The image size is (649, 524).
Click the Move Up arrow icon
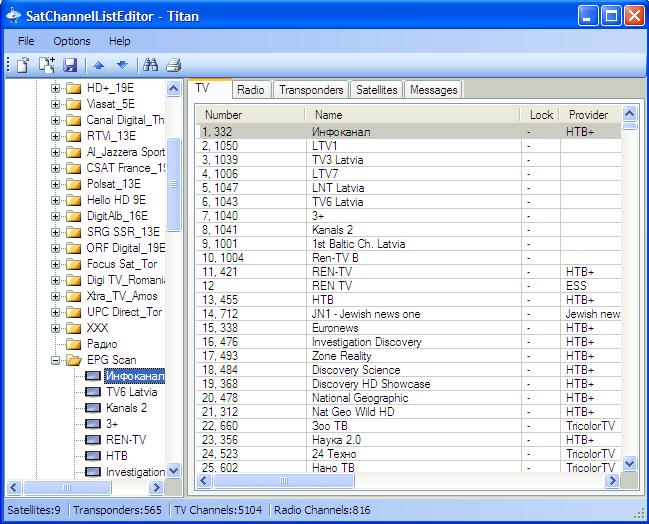point(98,65)
